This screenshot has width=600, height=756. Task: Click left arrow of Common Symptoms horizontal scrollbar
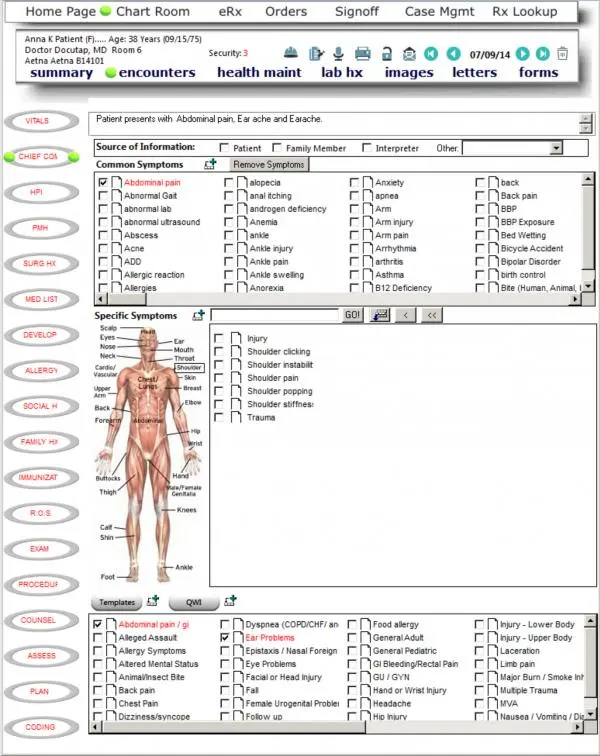[100, 299]
